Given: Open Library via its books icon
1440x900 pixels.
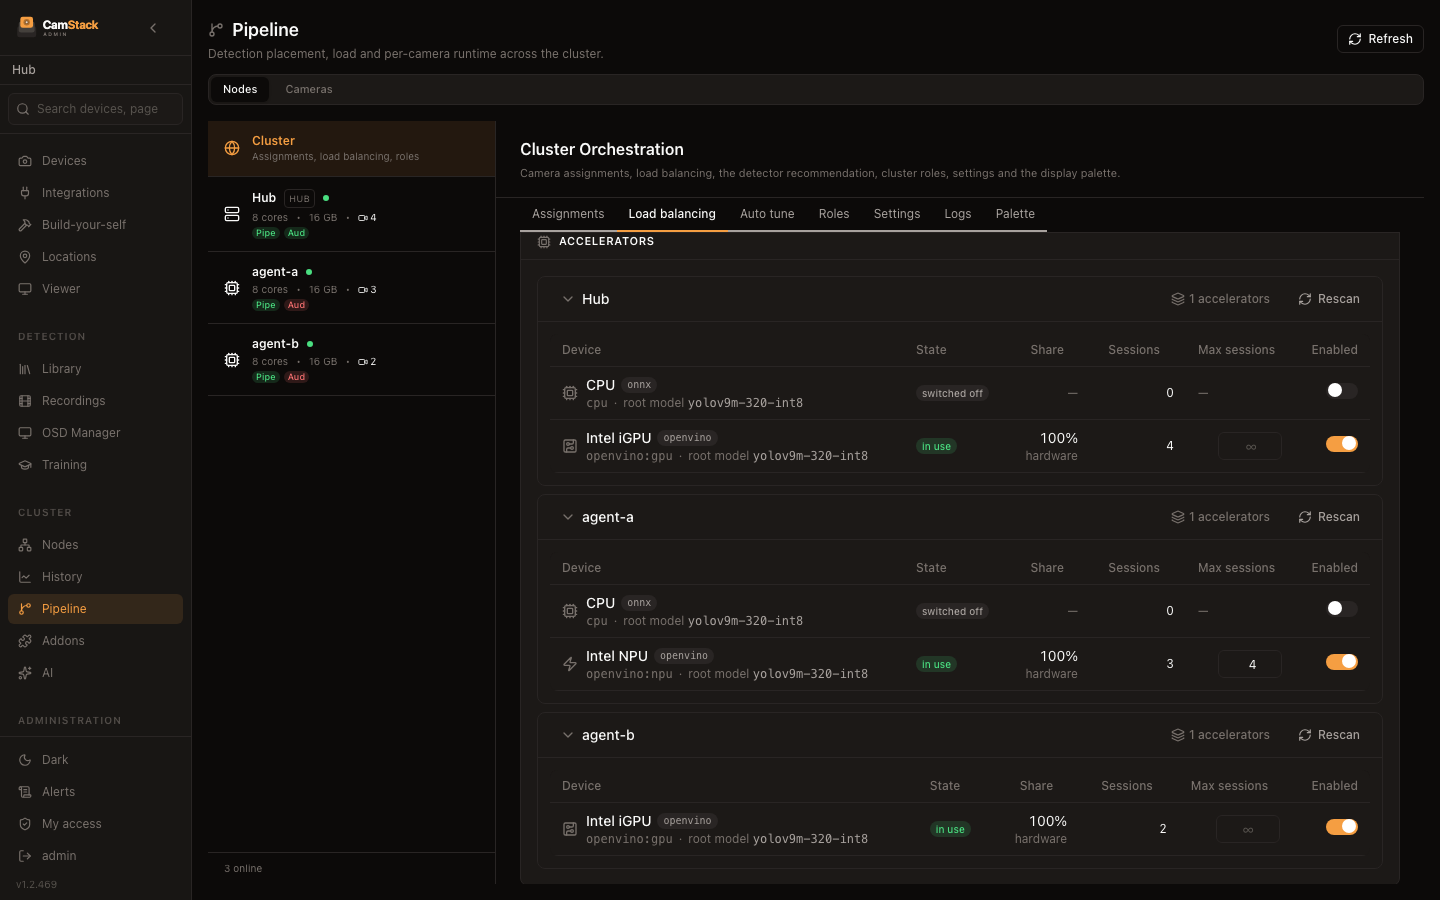Looking at the screenshot, I should [25, 369].
